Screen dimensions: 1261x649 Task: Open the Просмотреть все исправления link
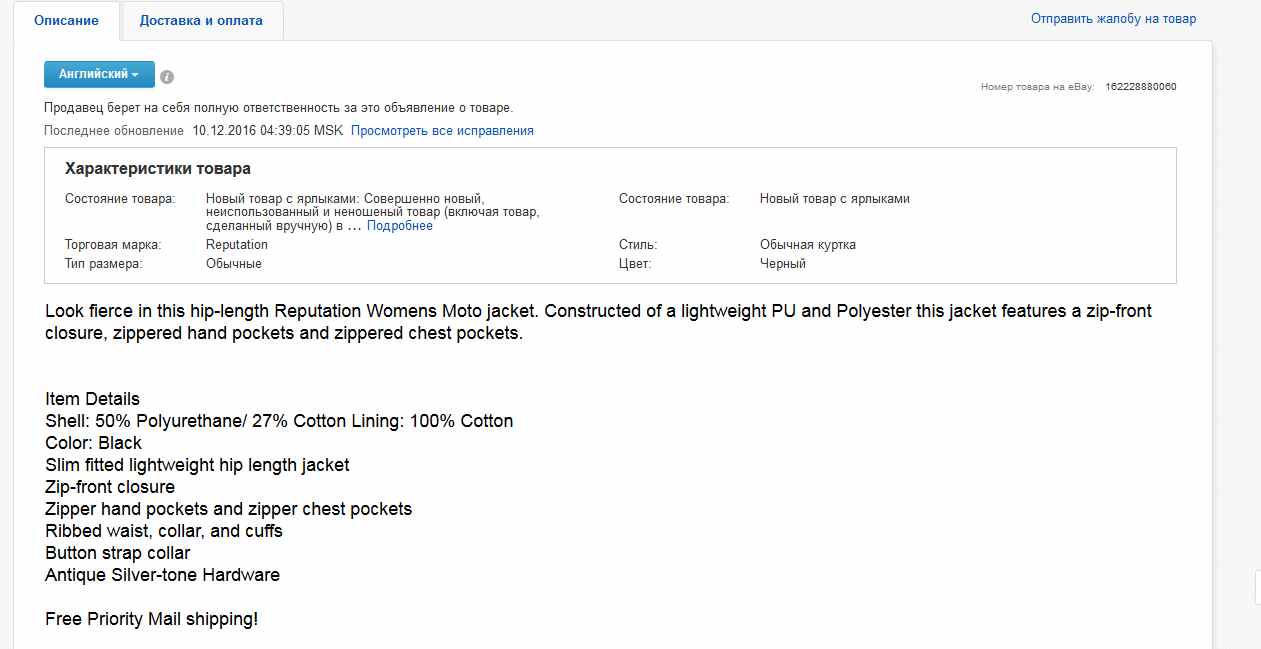click(x=442, y=131)
